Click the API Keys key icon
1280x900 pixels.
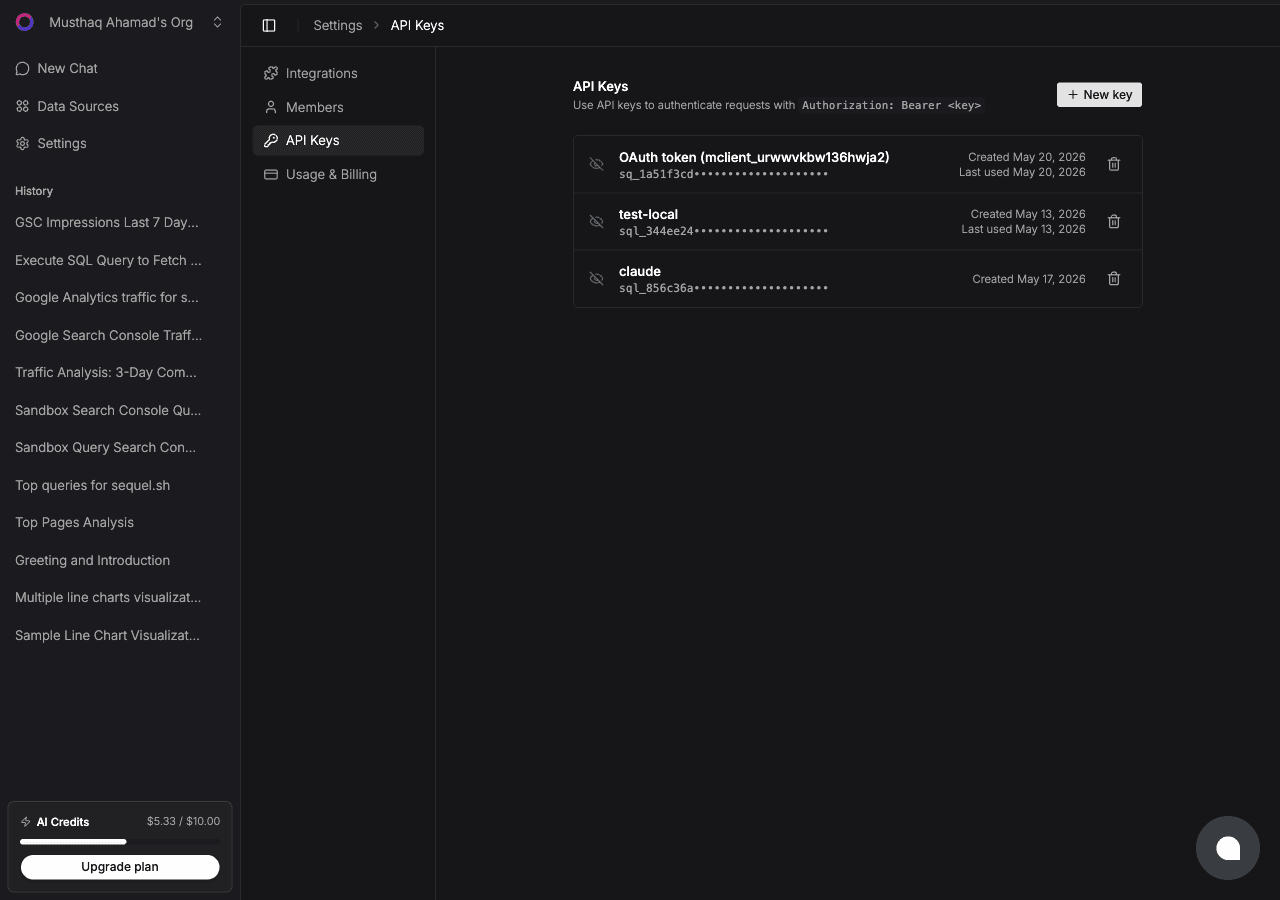click(270, 140)
